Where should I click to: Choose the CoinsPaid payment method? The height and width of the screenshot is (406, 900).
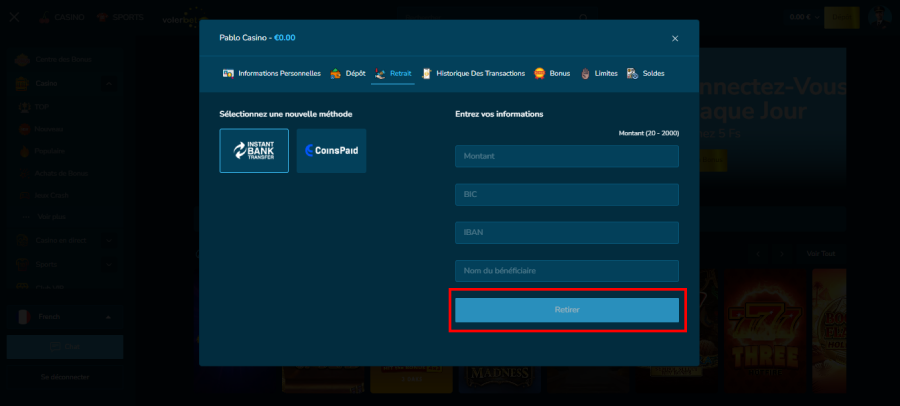(331, 151)
